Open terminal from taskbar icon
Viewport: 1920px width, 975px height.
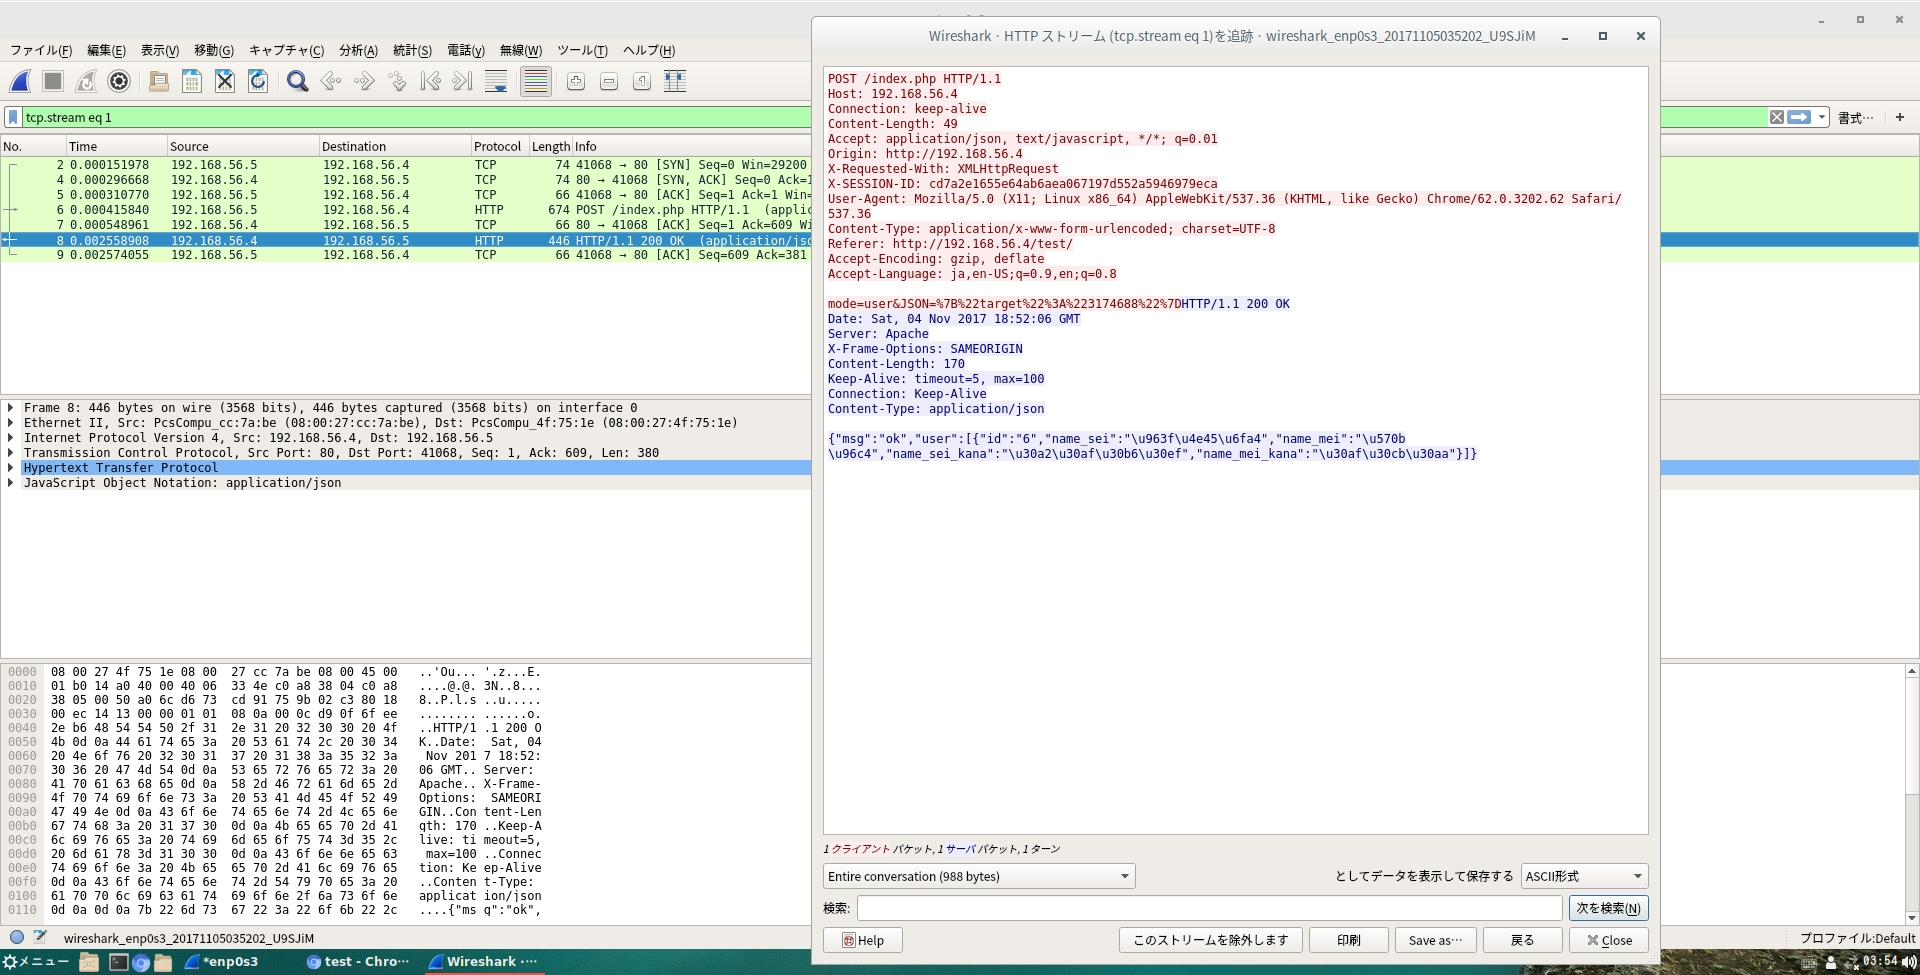pyautogui.click(x=118, y=962)
